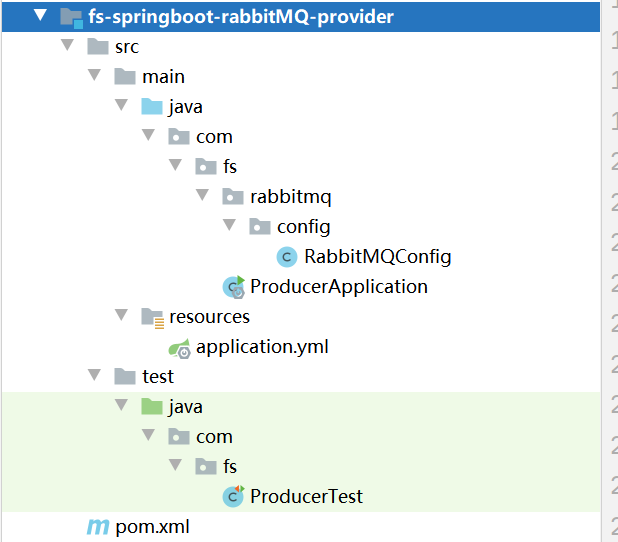Collapse the com package arrow under main
Image resolution: width=618 pixels, height=542 pixels.
[148, 135]
